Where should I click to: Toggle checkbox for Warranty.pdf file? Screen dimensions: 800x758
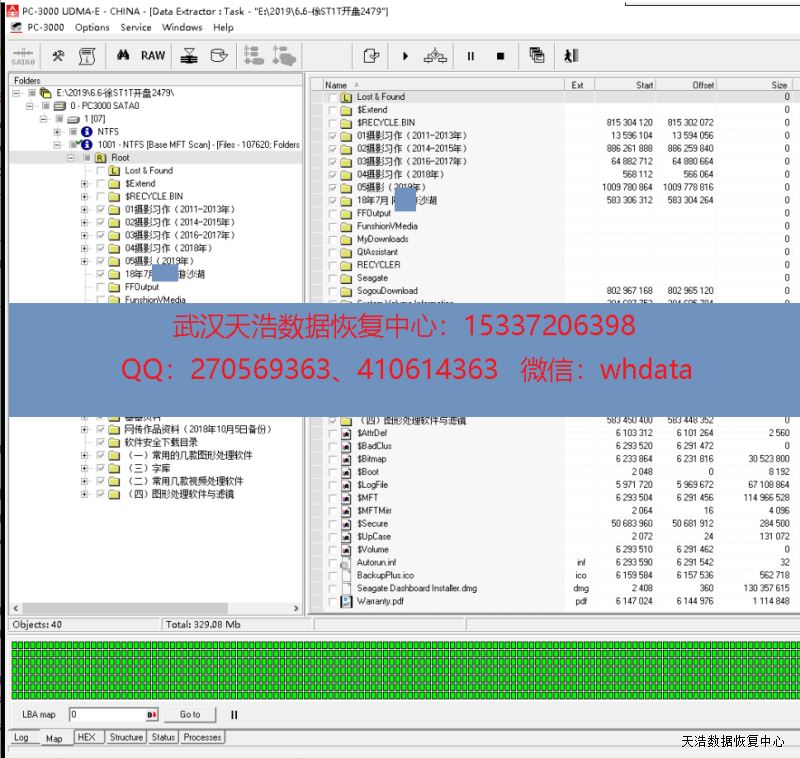point(333,602)
